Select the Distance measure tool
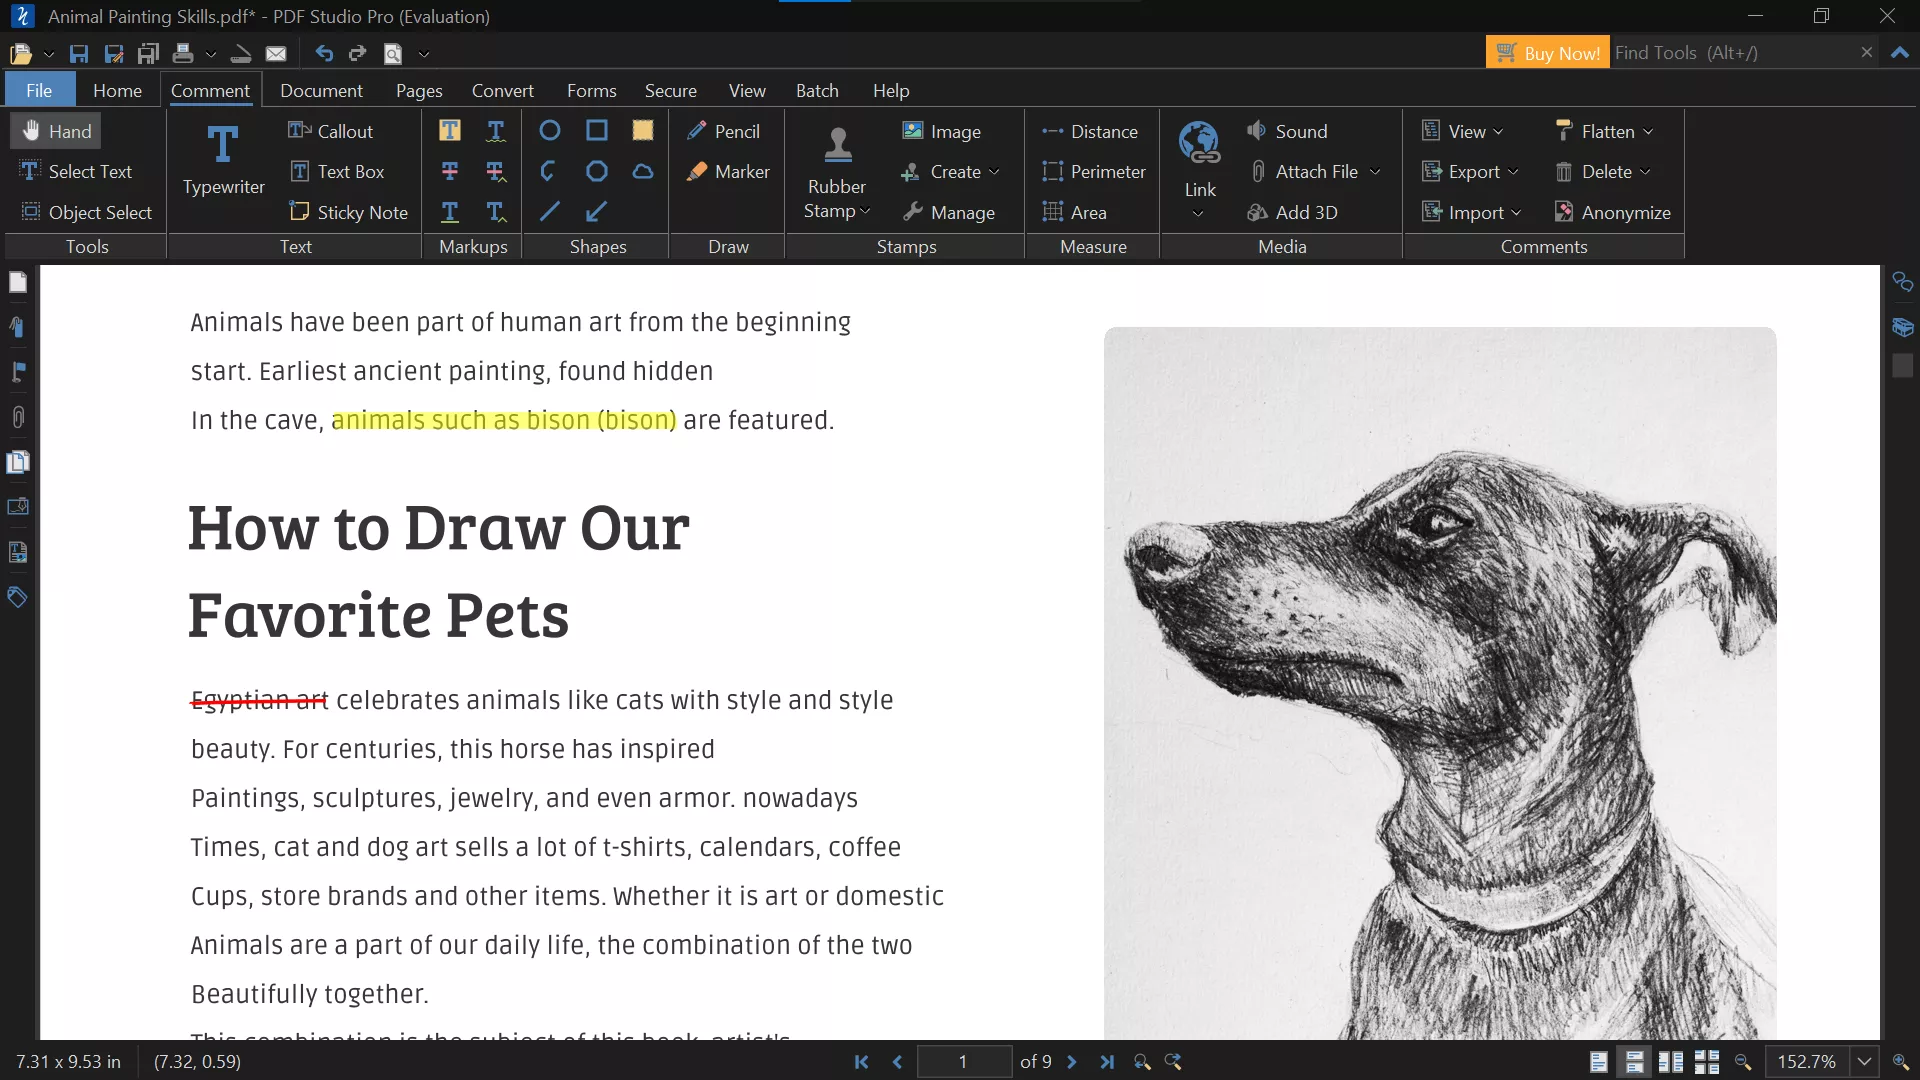This screenshot has height=1080, width=1920. click(1090, 130)
